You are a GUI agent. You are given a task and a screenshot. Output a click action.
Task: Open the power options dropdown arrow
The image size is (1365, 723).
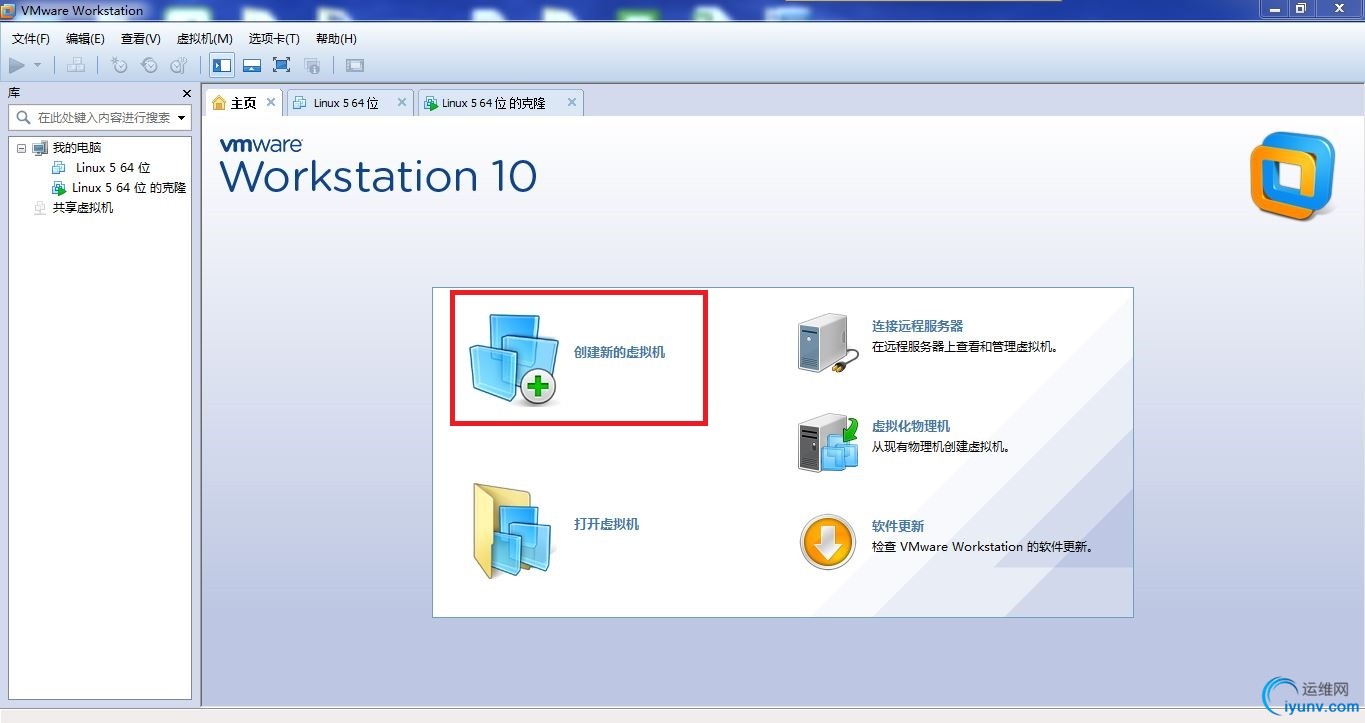click(38, 66)
